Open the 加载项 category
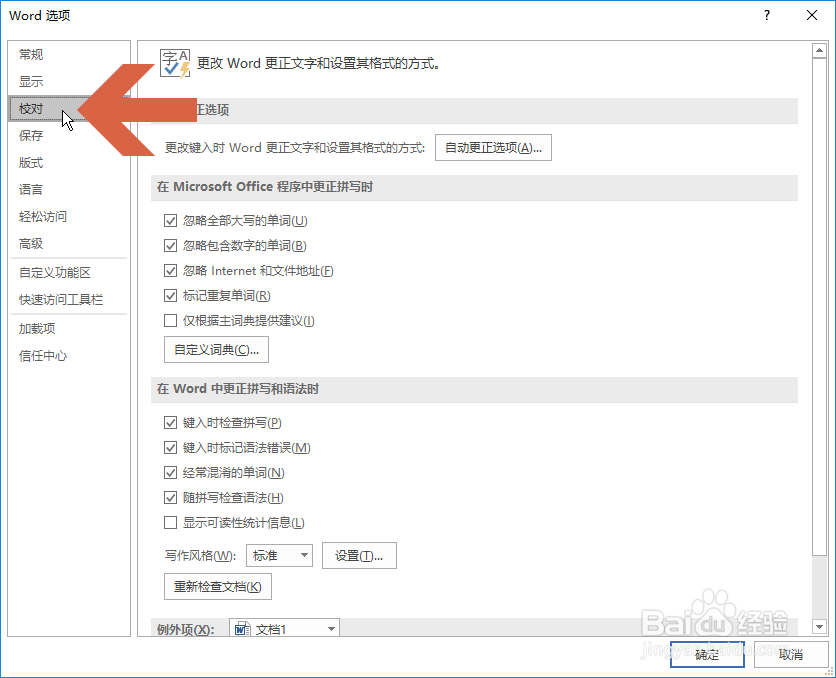Viewport: 836px width, 678px height. [x=69, y=329]
